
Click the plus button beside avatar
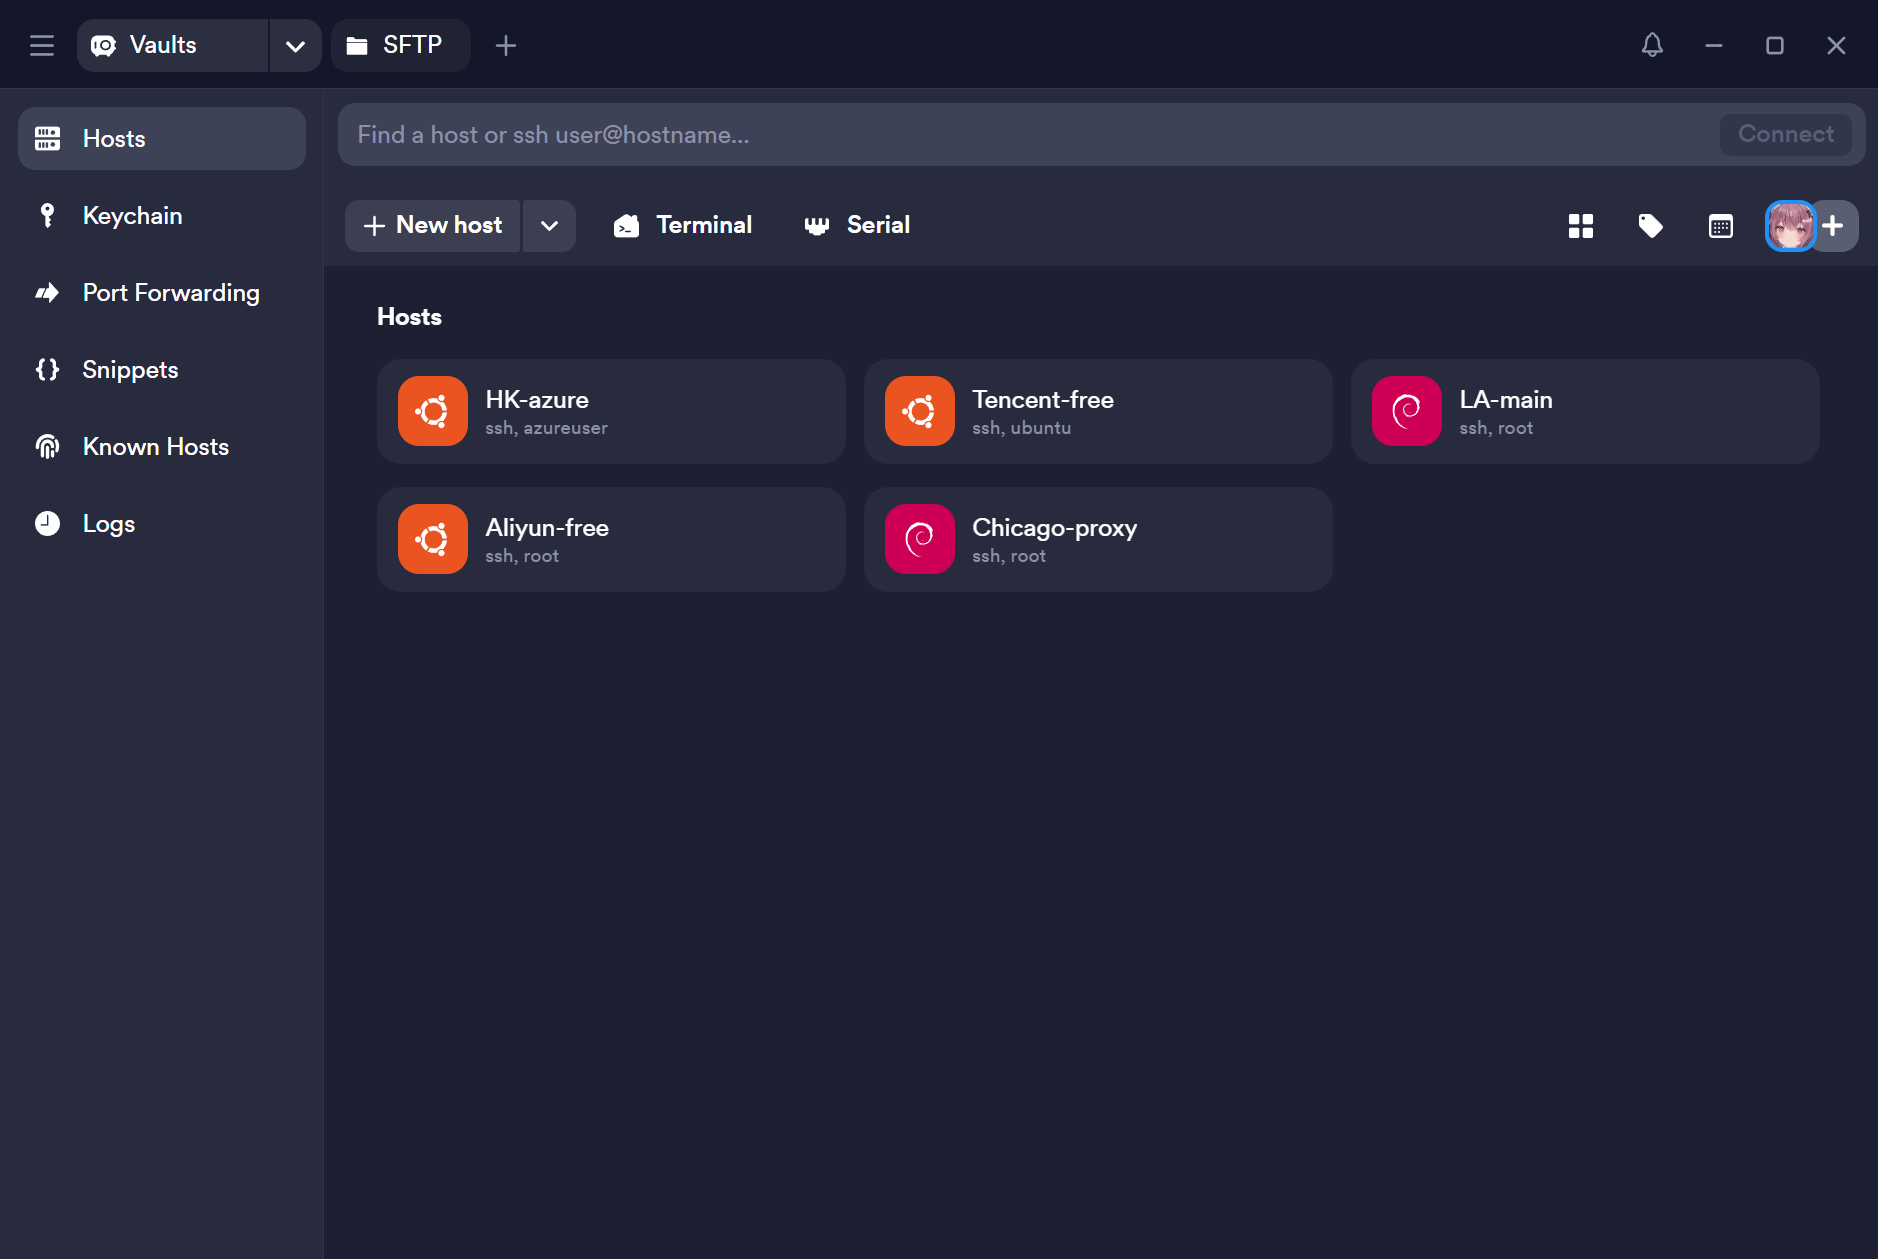pos(1834,226)
